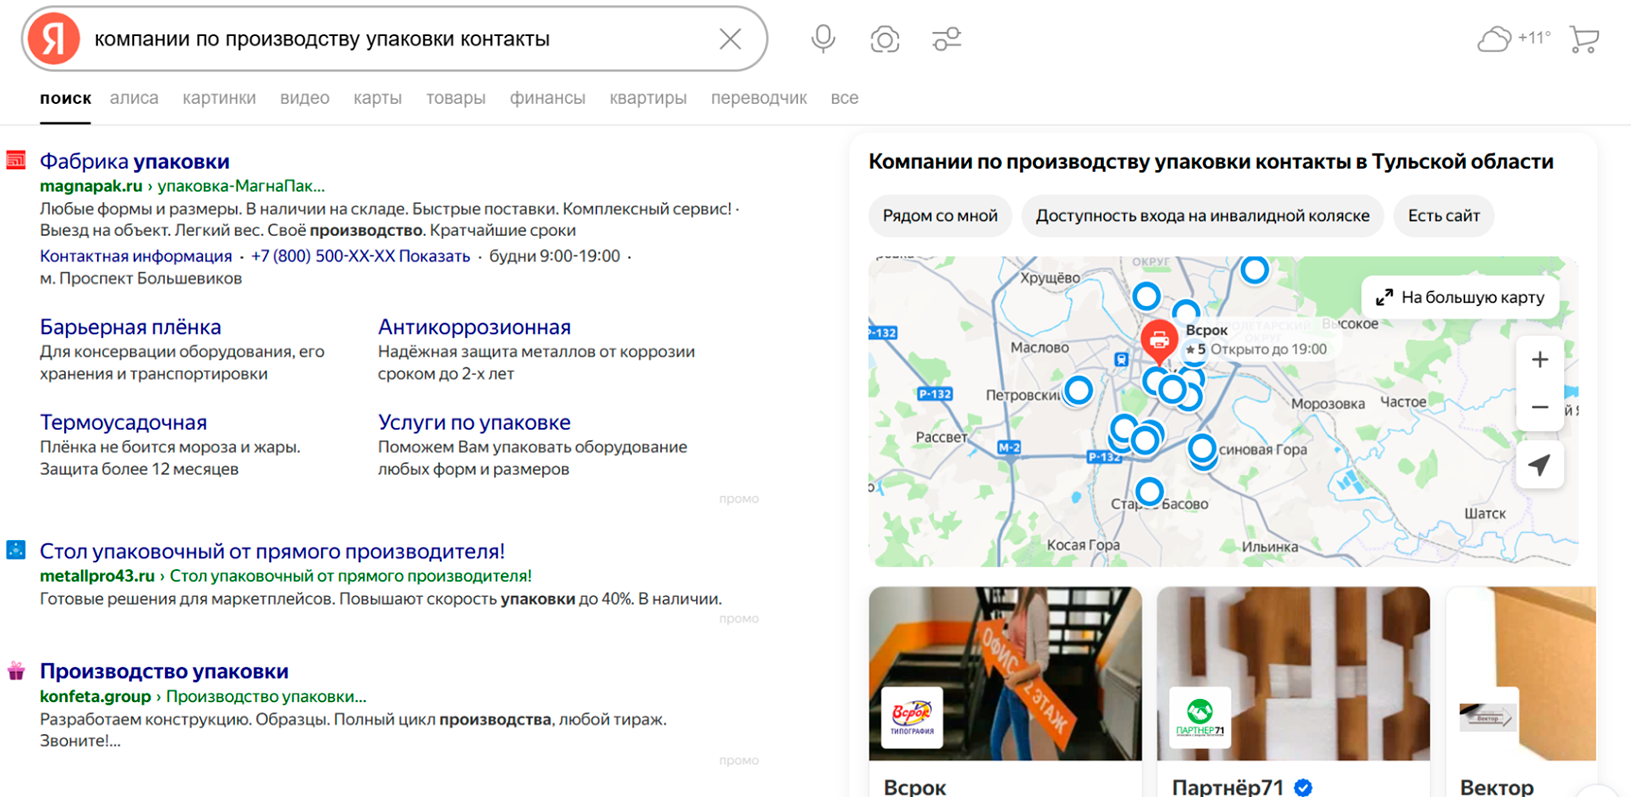Open search settings sliders icon
The width and height of the screenshot is (1631, 797).
pyautogui.click(x=946, y=39)
